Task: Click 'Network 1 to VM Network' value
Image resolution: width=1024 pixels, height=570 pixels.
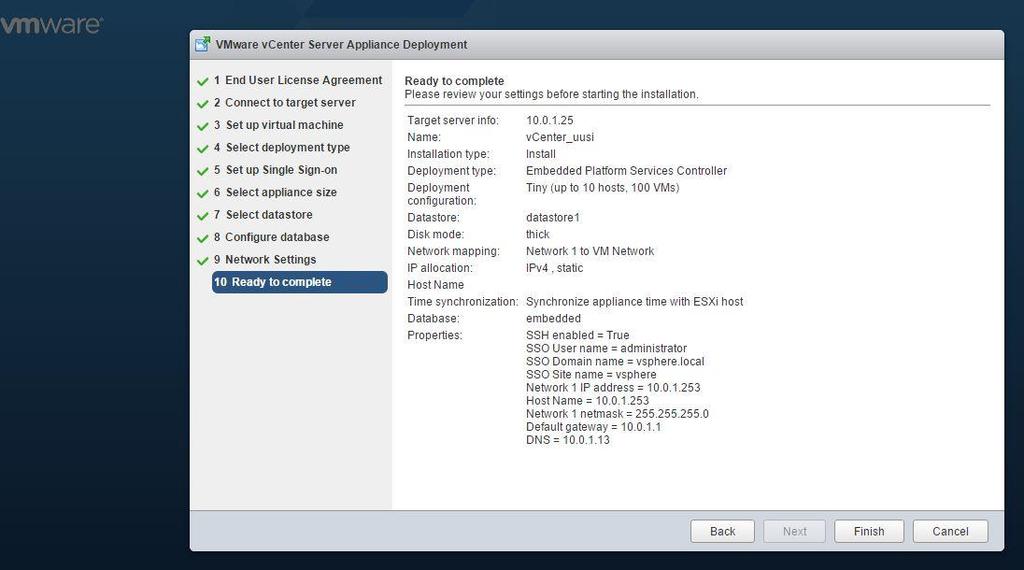Action: pyautogui.click(x=590, y=251)
